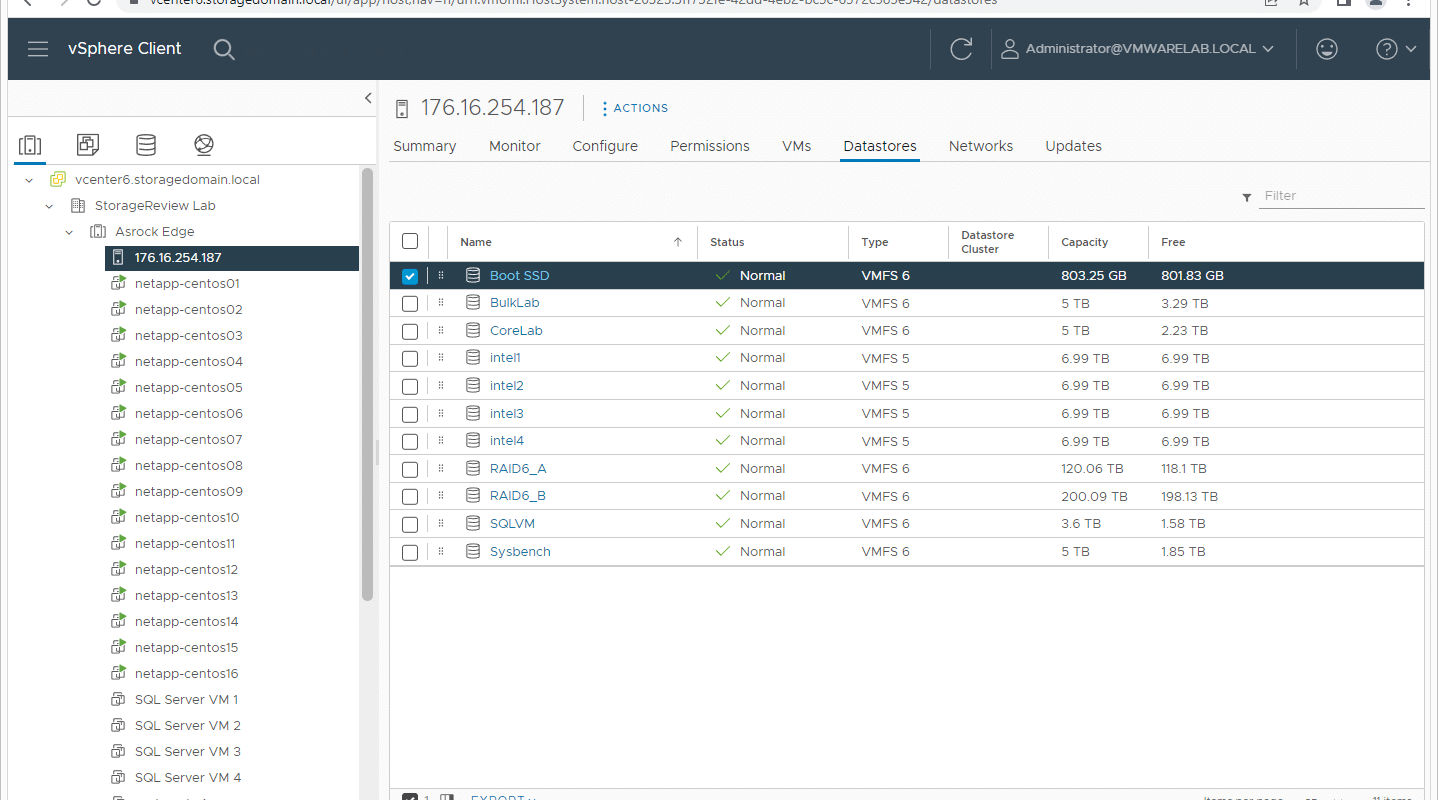The height and width of the screenshot is (800, 1438).
Task: Sort by the Name column header
Action: point(476,242)
